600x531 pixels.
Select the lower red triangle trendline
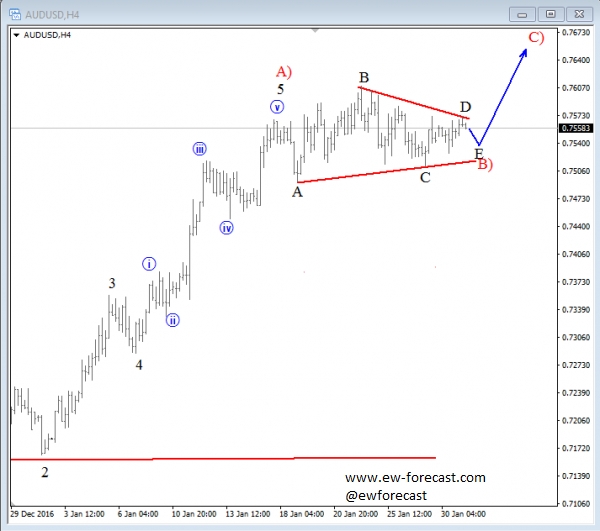[x=386, y=172]
